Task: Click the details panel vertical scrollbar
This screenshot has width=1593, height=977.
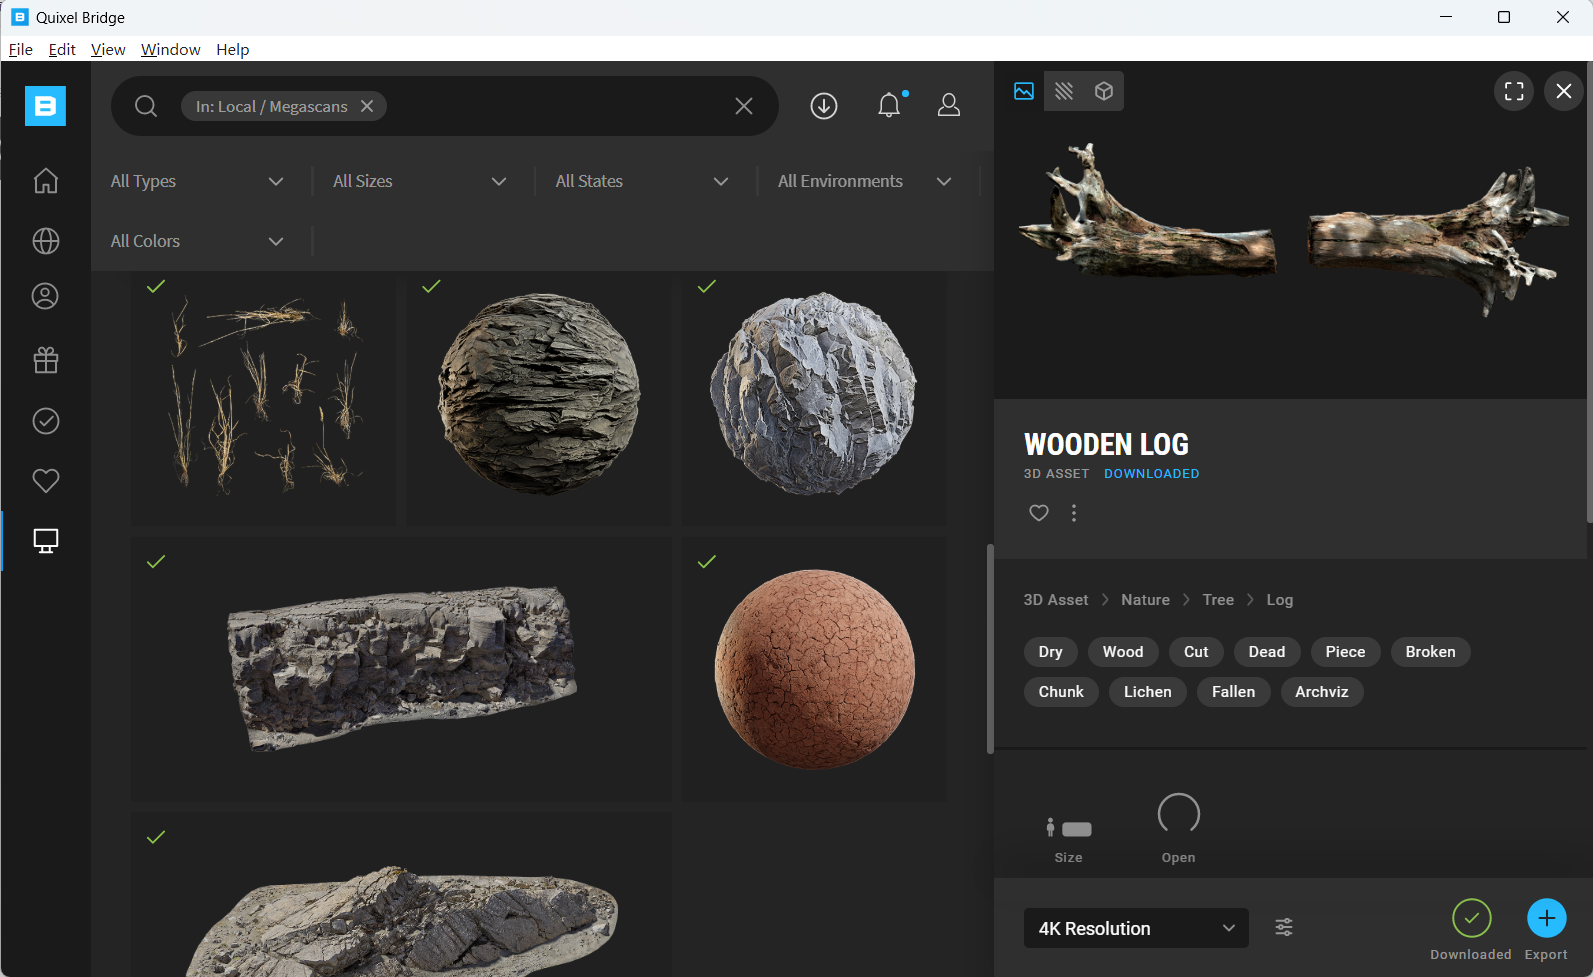Action: click(1589, 291)
